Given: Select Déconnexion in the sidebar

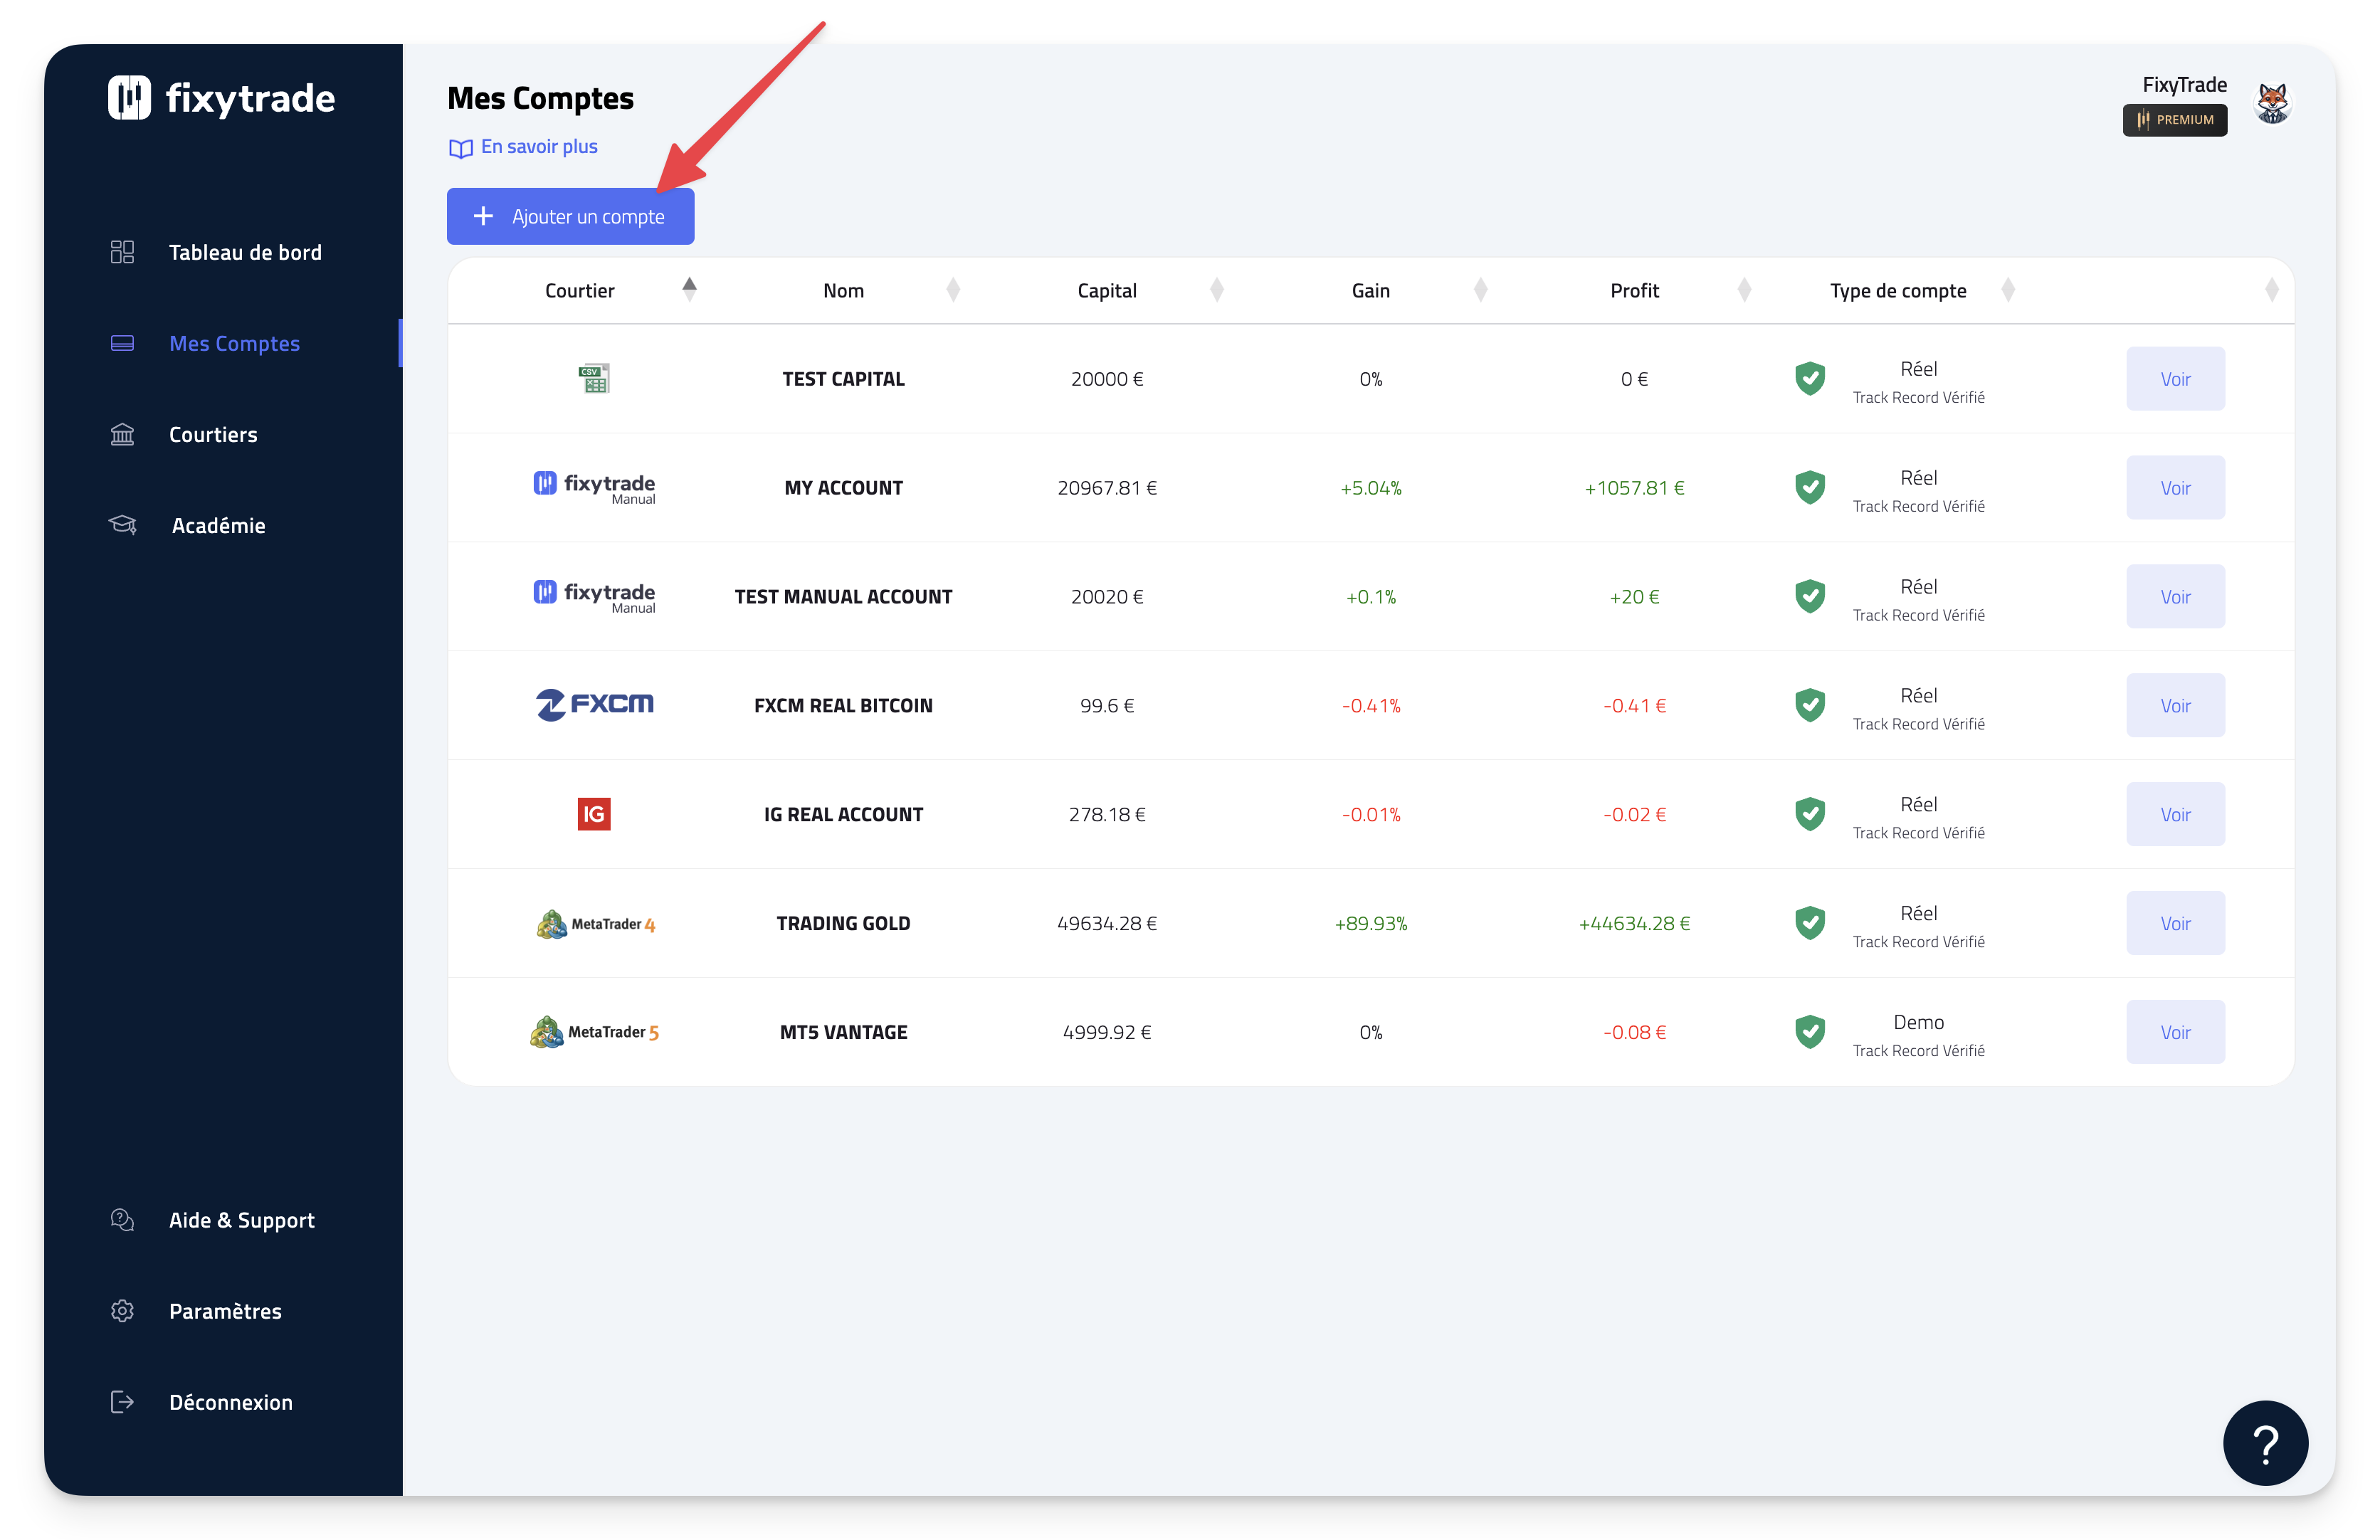Looking at the screenshot, I should coord(230,1401).
